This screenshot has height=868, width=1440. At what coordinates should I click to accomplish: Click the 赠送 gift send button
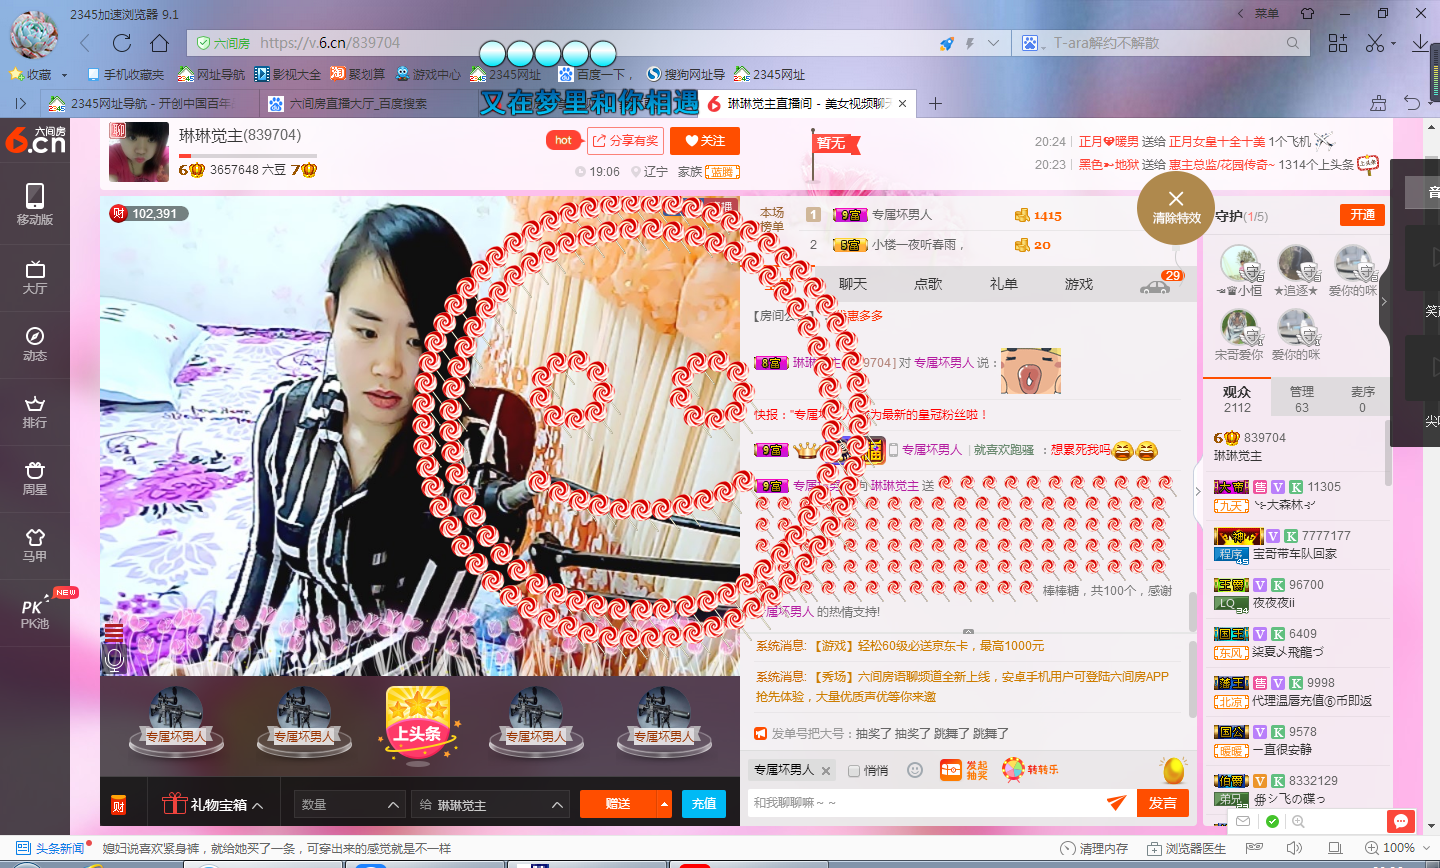(617, 804)
